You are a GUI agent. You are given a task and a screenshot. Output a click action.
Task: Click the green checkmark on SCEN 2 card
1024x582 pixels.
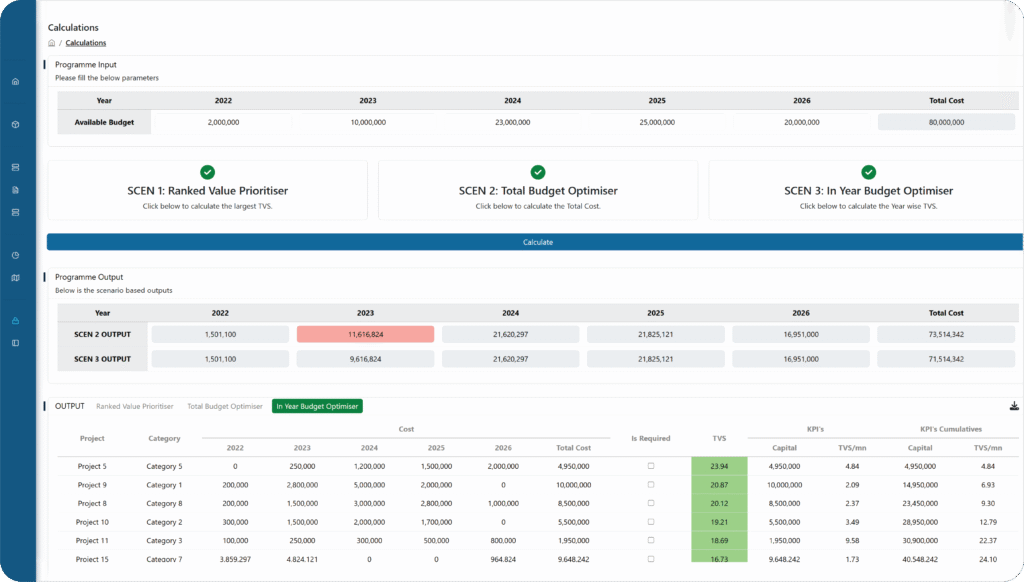click(x=537, y=171)
